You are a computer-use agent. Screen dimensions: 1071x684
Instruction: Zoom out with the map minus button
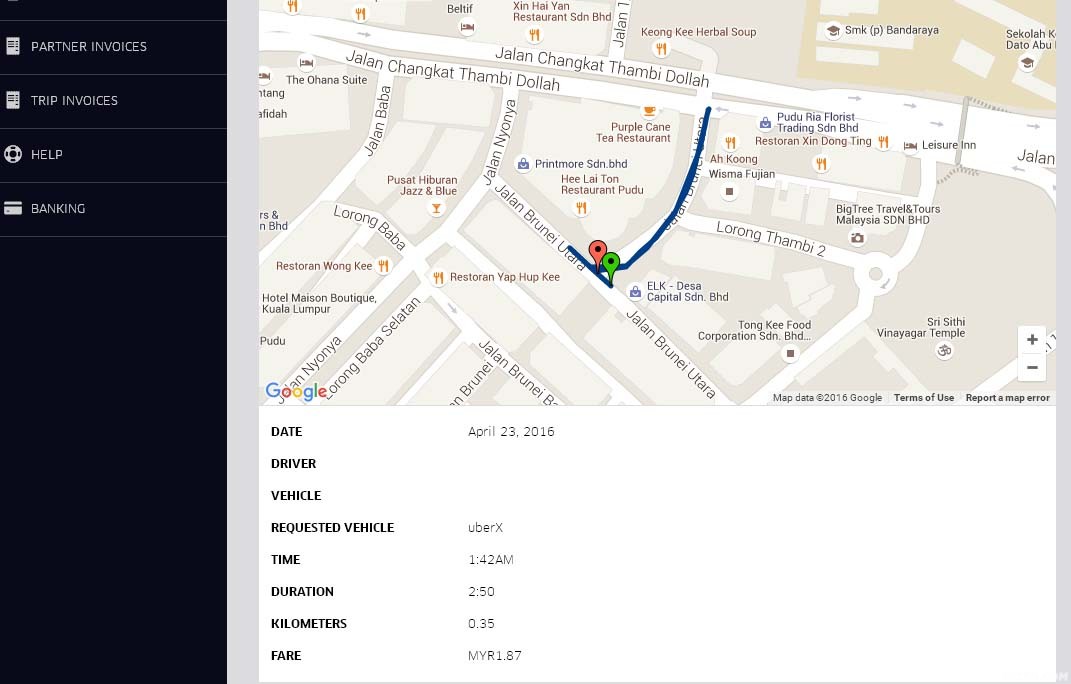[1031, 368]
